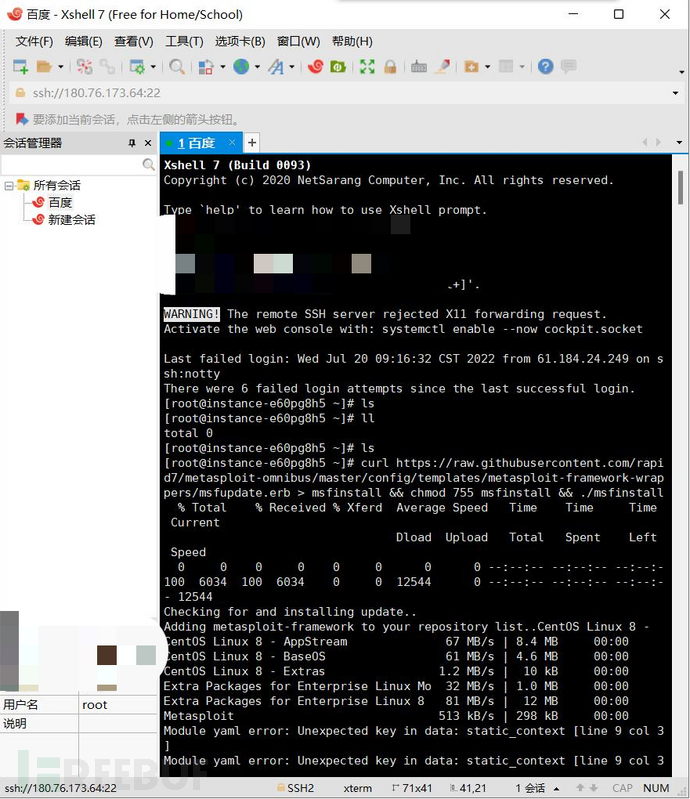Click the keyboard key-mapping icon
690x799 pixels.
tap(419, 67)
